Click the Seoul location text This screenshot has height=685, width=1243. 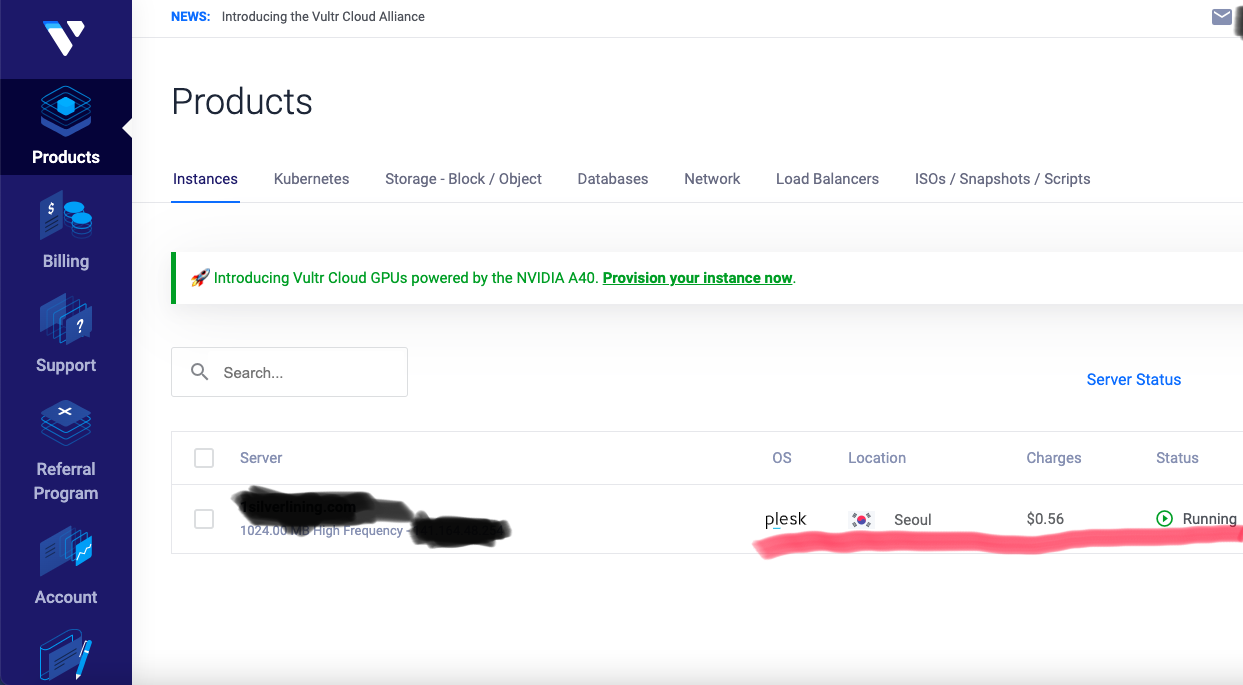(x=913, y=520)
